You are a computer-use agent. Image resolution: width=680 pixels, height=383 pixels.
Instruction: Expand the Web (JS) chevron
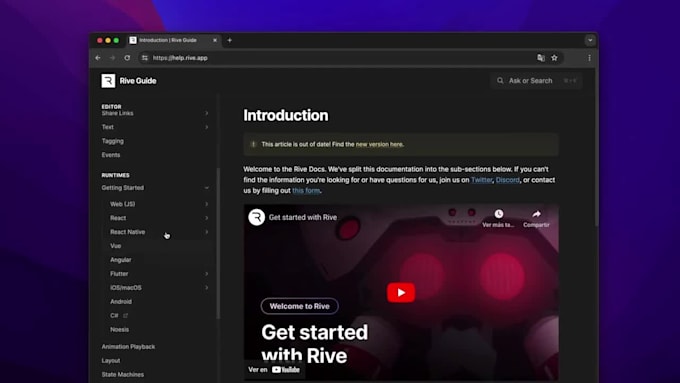tap(206, 204)
